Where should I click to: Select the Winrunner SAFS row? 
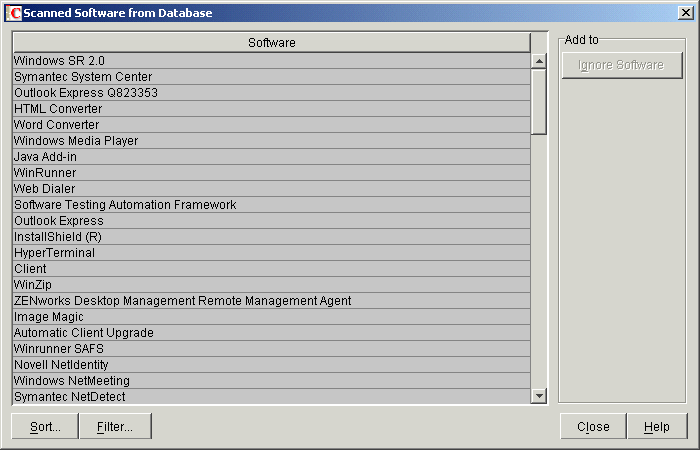272,349
